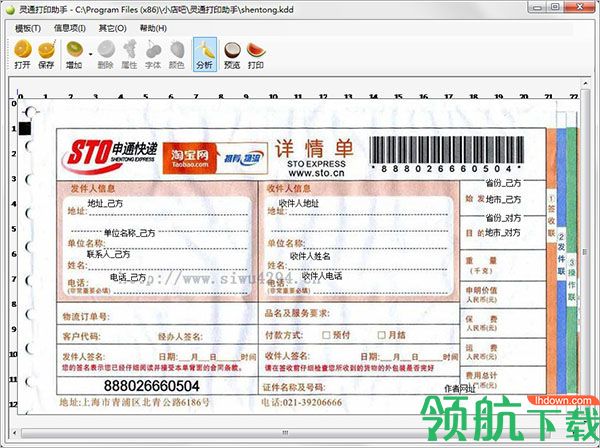Click the horizontal scrollbar left arrow
The width and height of the screenshot is (600, 448).
click(x=15, y=433)
